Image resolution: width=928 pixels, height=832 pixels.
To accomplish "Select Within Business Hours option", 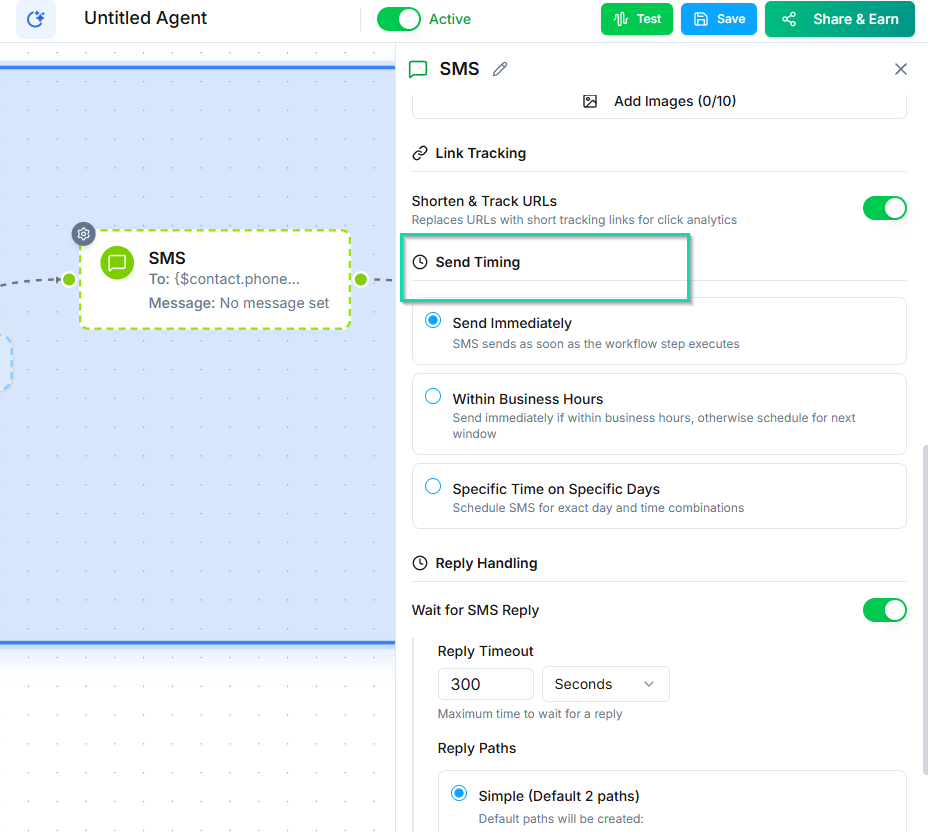I will [x=433, y=397].
